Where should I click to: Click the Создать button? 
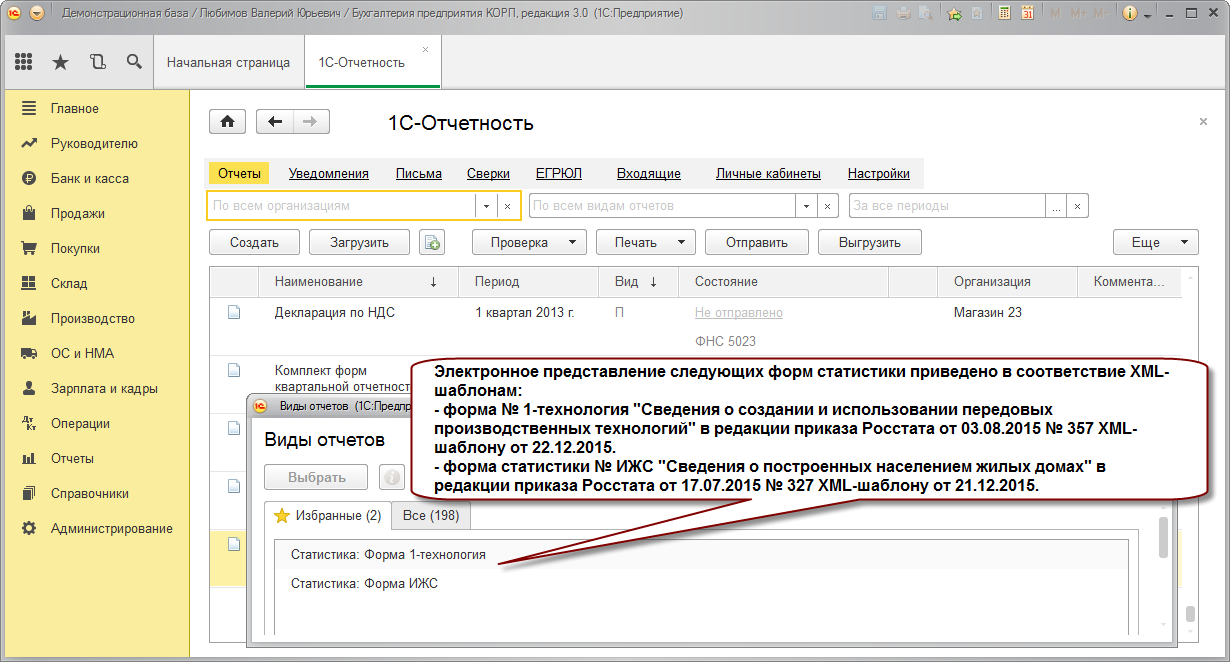tap(254, 242)
